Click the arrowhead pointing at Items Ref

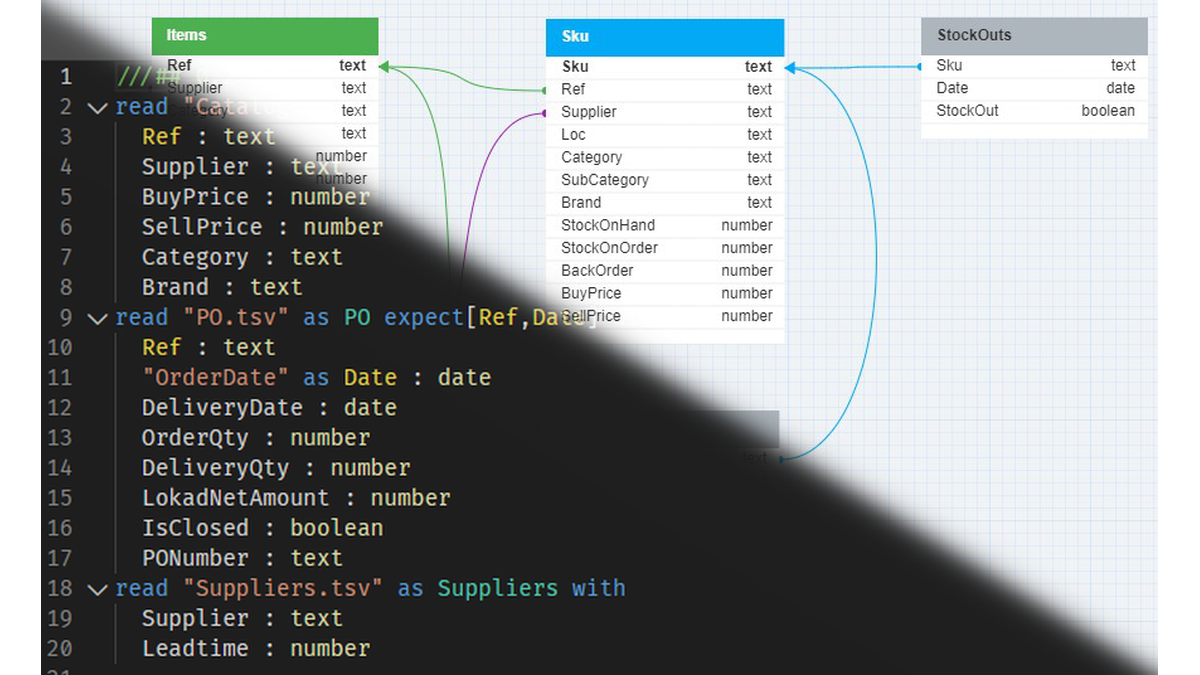385,67
